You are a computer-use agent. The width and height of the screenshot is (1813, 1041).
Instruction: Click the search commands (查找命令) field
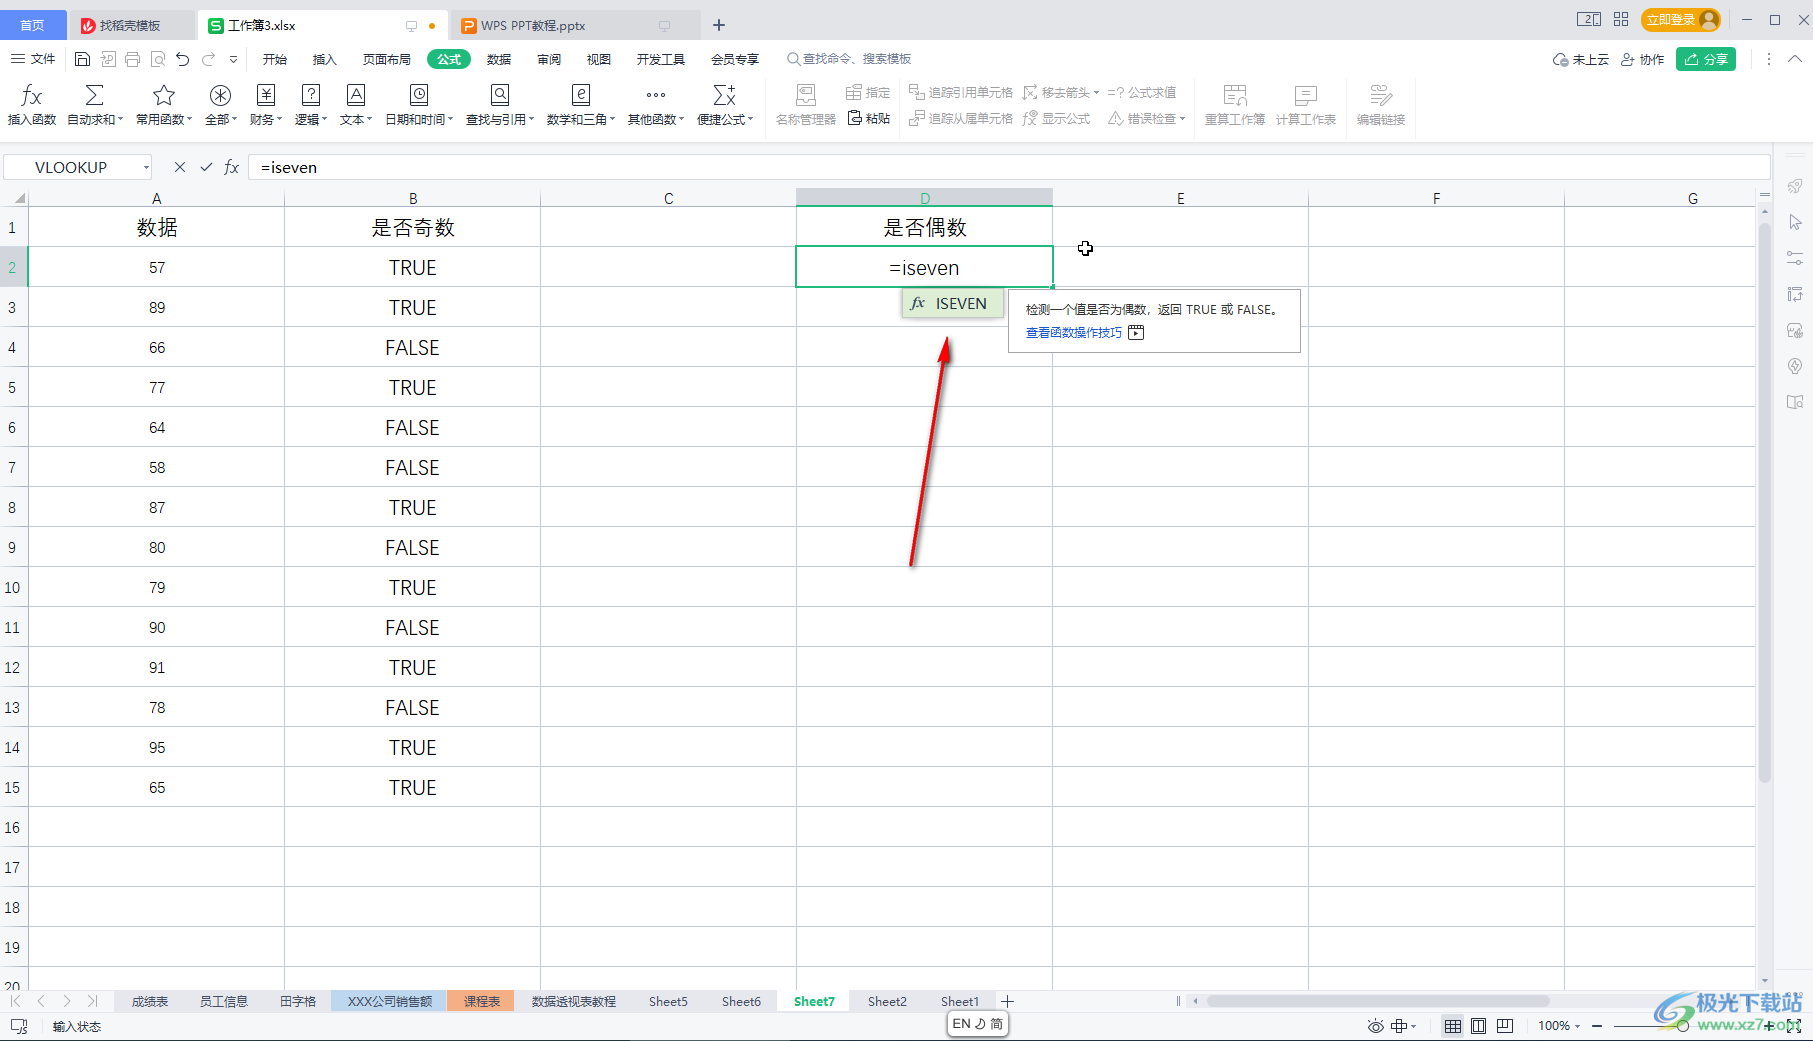[850, 59]
